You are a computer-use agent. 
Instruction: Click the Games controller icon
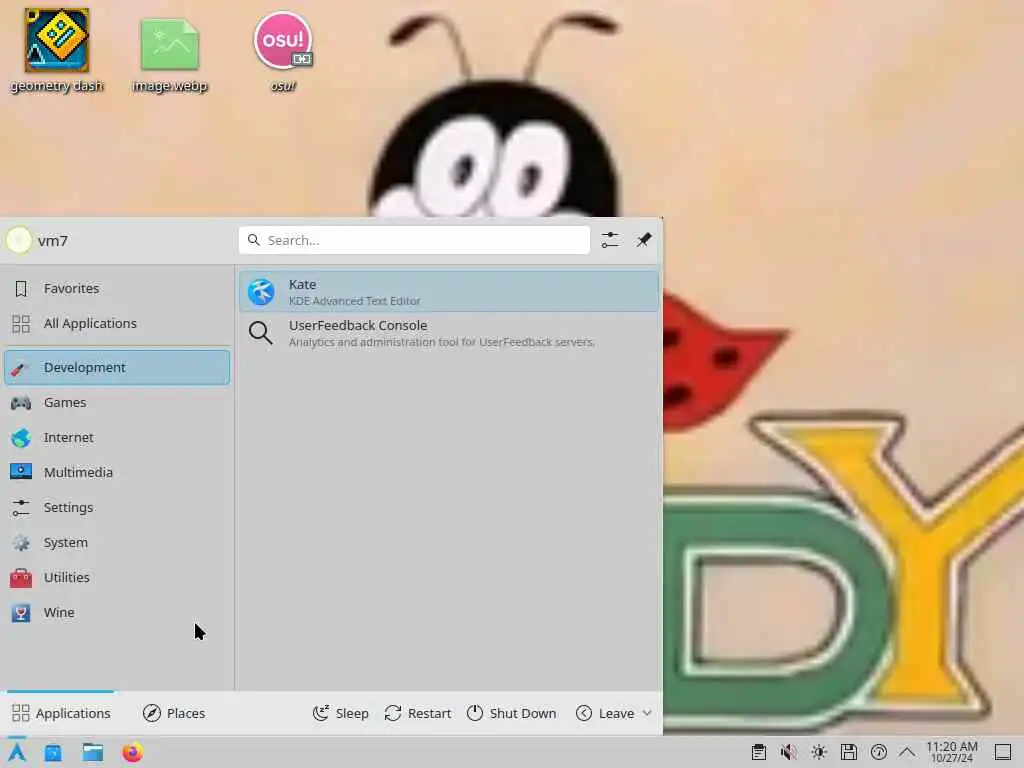[21, 402]
